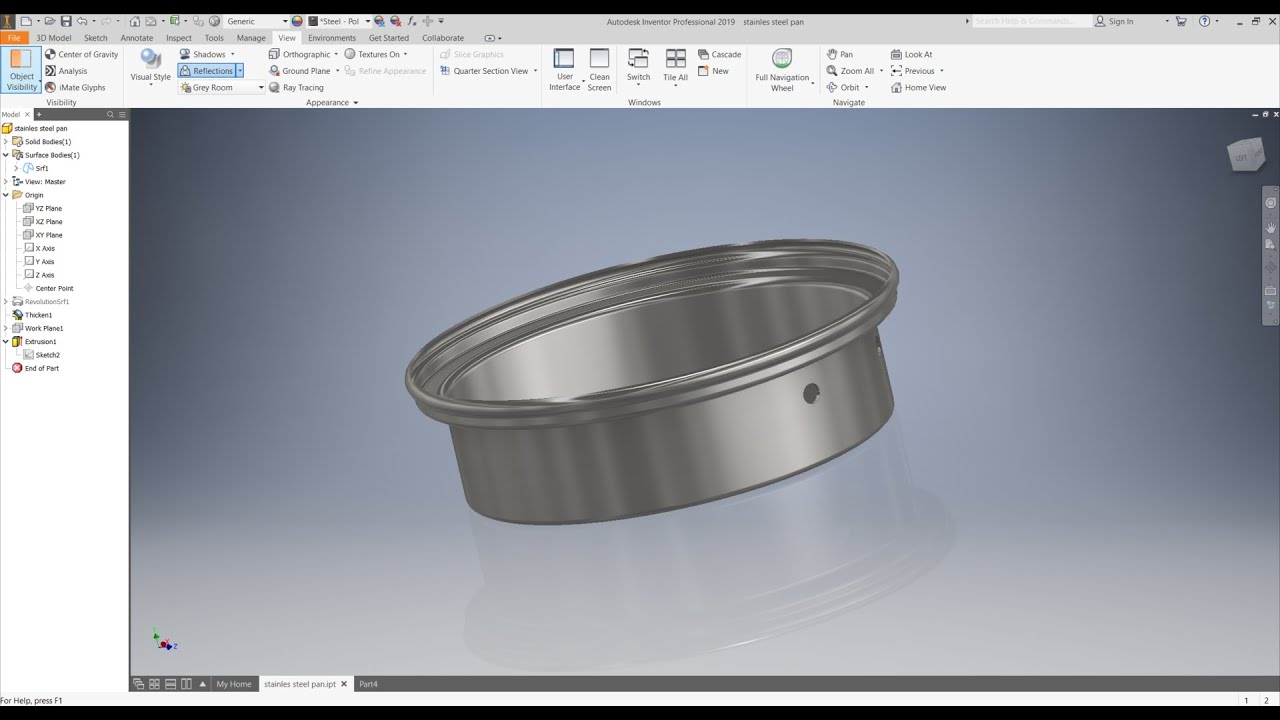This screenshot has height=720, width=1280.
Task: Switch to the Part4 document tab
Action: (x=368, y=684)
